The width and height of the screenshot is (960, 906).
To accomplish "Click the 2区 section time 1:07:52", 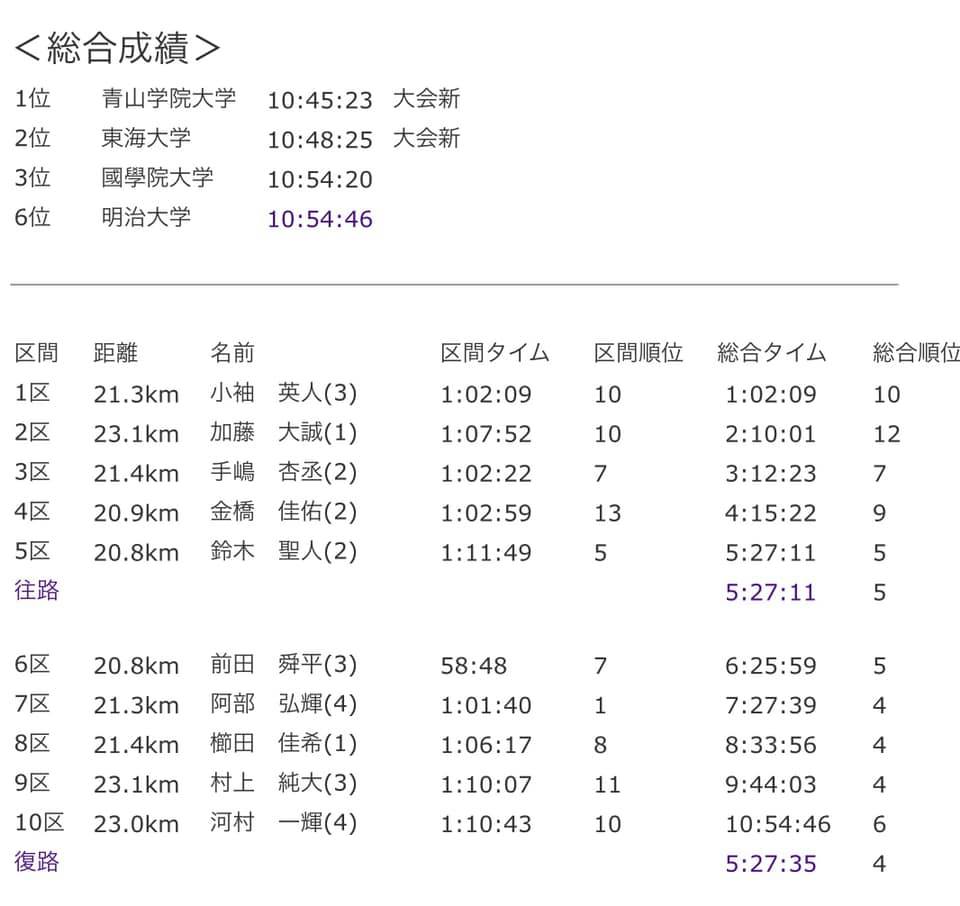I will (486, 435).
